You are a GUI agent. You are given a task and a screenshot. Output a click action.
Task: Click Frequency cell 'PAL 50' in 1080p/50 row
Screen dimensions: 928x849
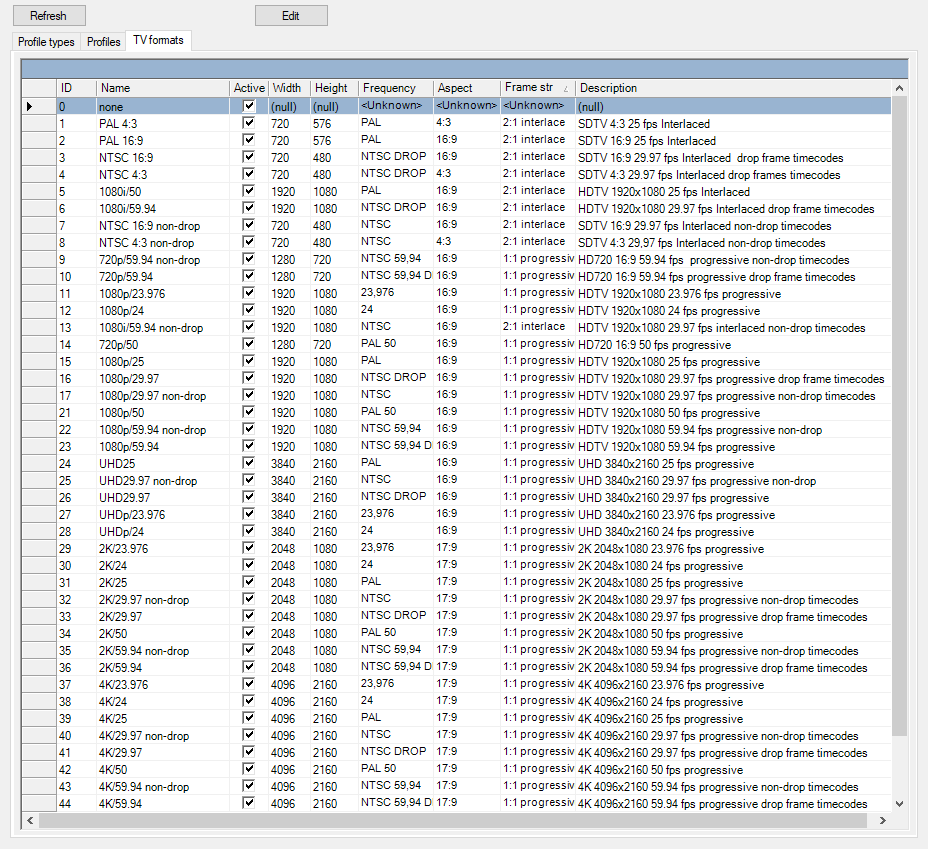point(396,412)
